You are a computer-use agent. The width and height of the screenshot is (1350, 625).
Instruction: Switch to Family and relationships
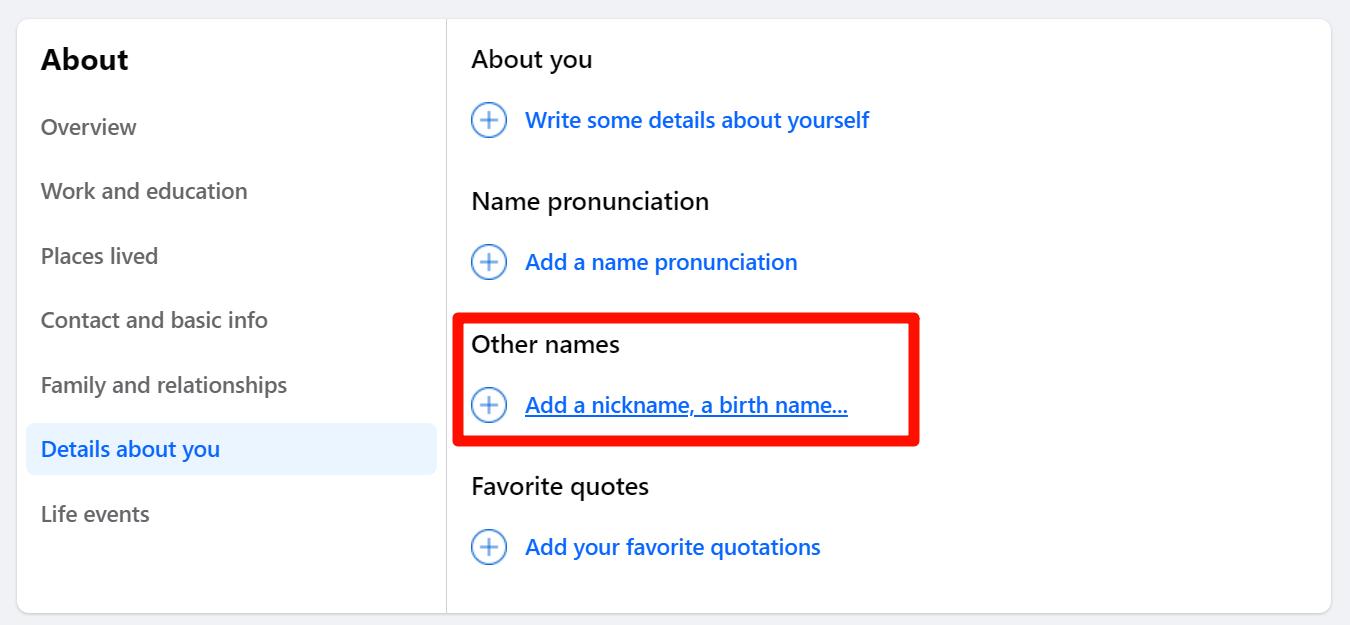pos(164,385)
